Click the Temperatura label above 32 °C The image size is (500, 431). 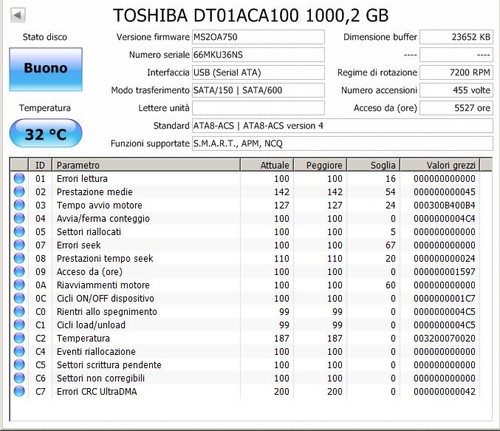(x=45, y=108)
